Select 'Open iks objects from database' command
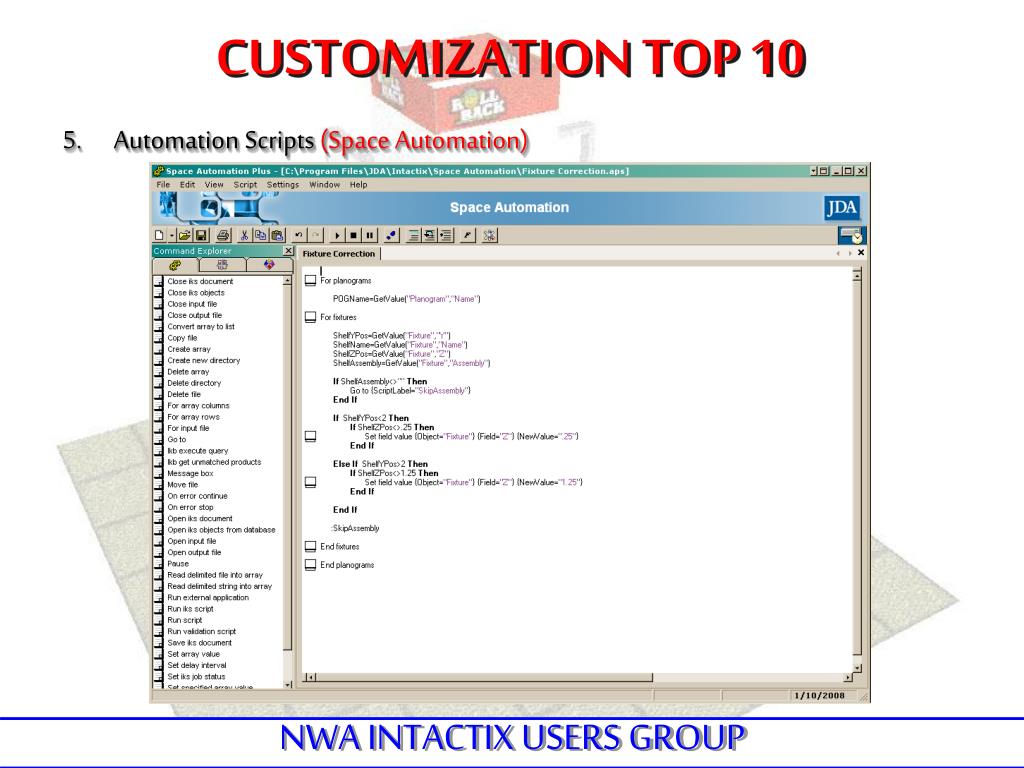Image resolution: width=1024 pixels, height=768 pixels. coord(221,530)
